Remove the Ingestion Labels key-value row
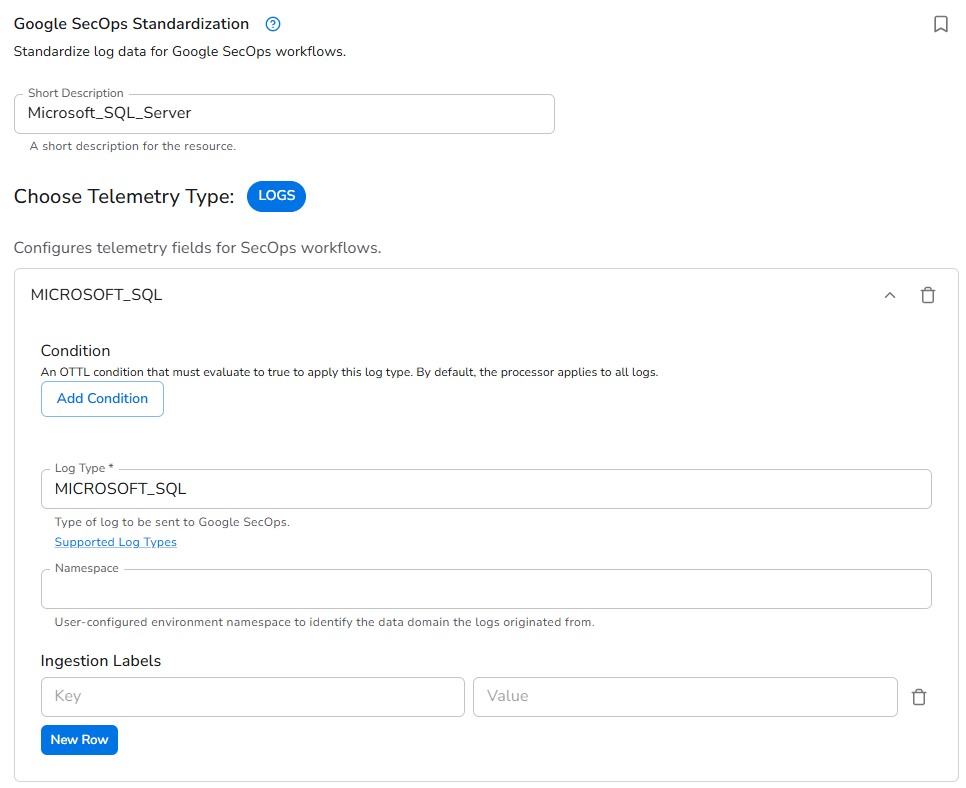The width and height of the screenshot is (966, 788). tap(919, 697)
